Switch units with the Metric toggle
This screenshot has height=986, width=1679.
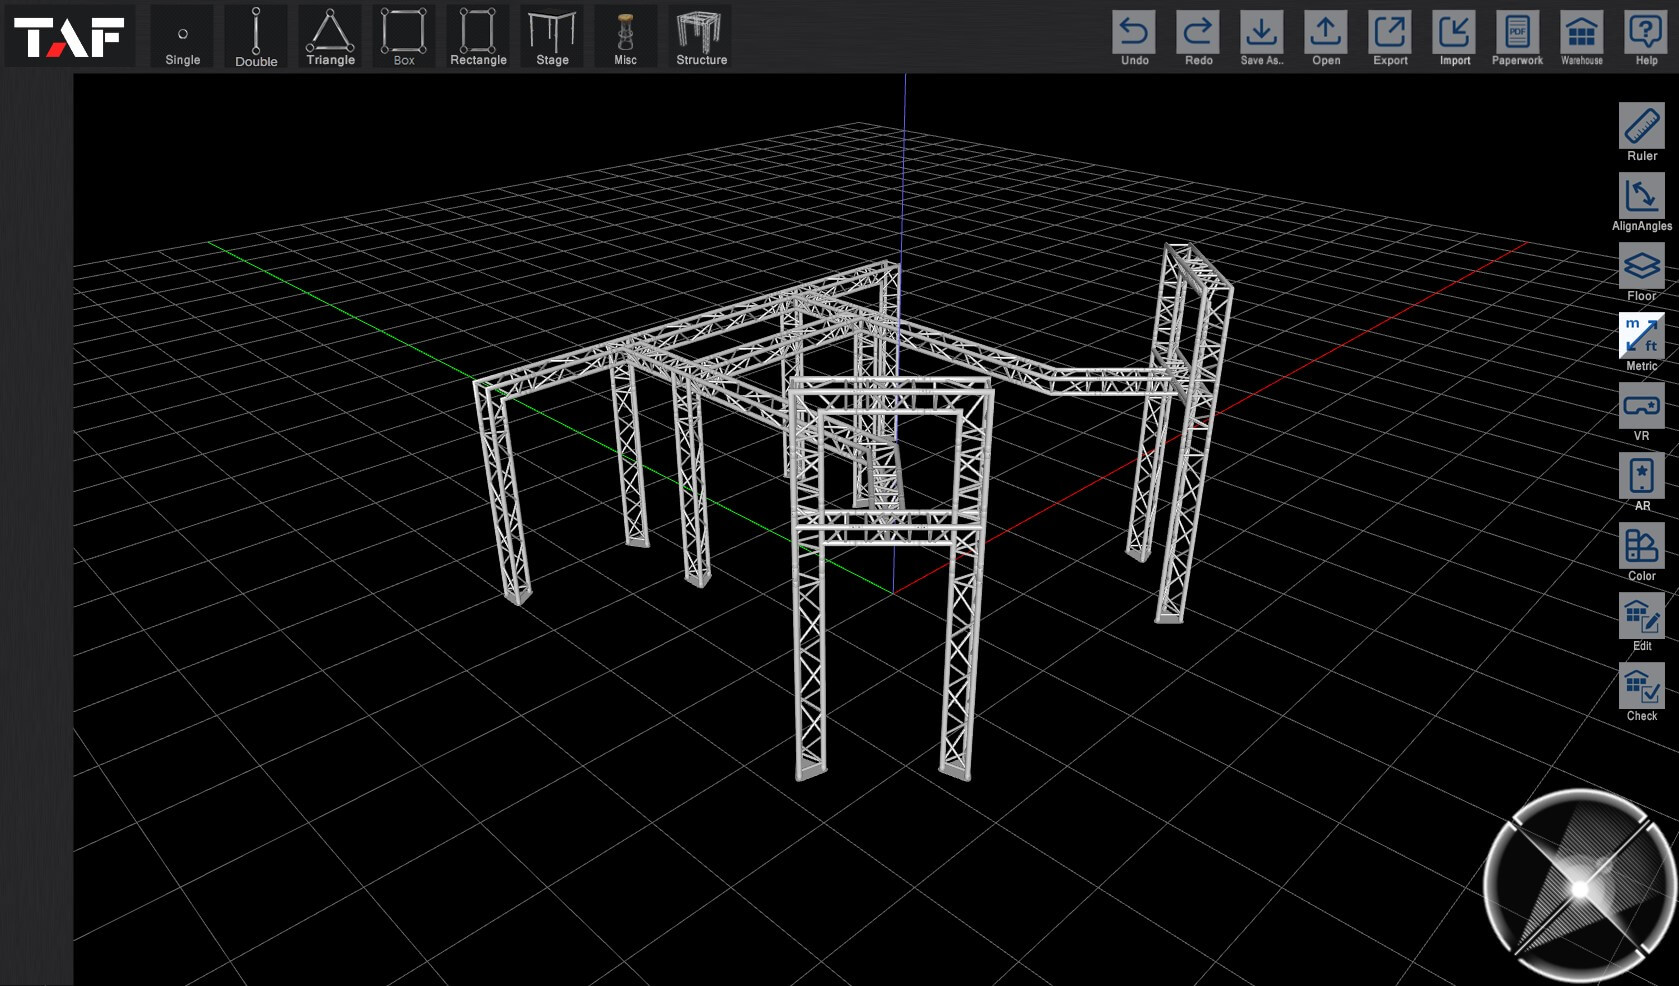point(1642,342)
